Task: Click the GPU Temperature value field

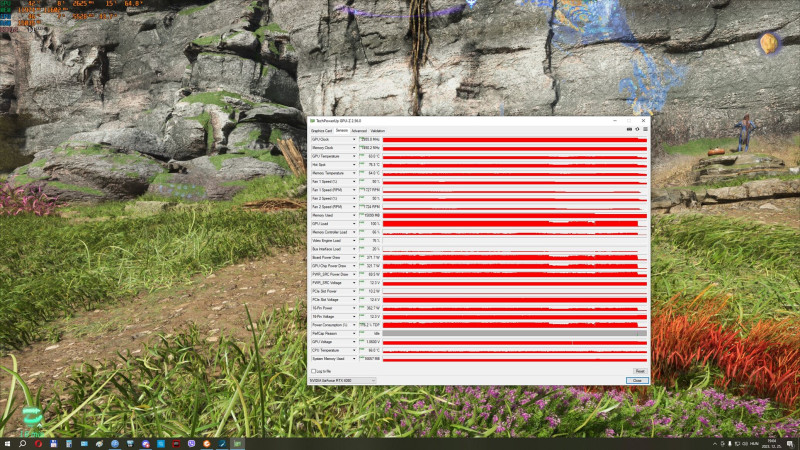Action: click(x=370, y=157)
